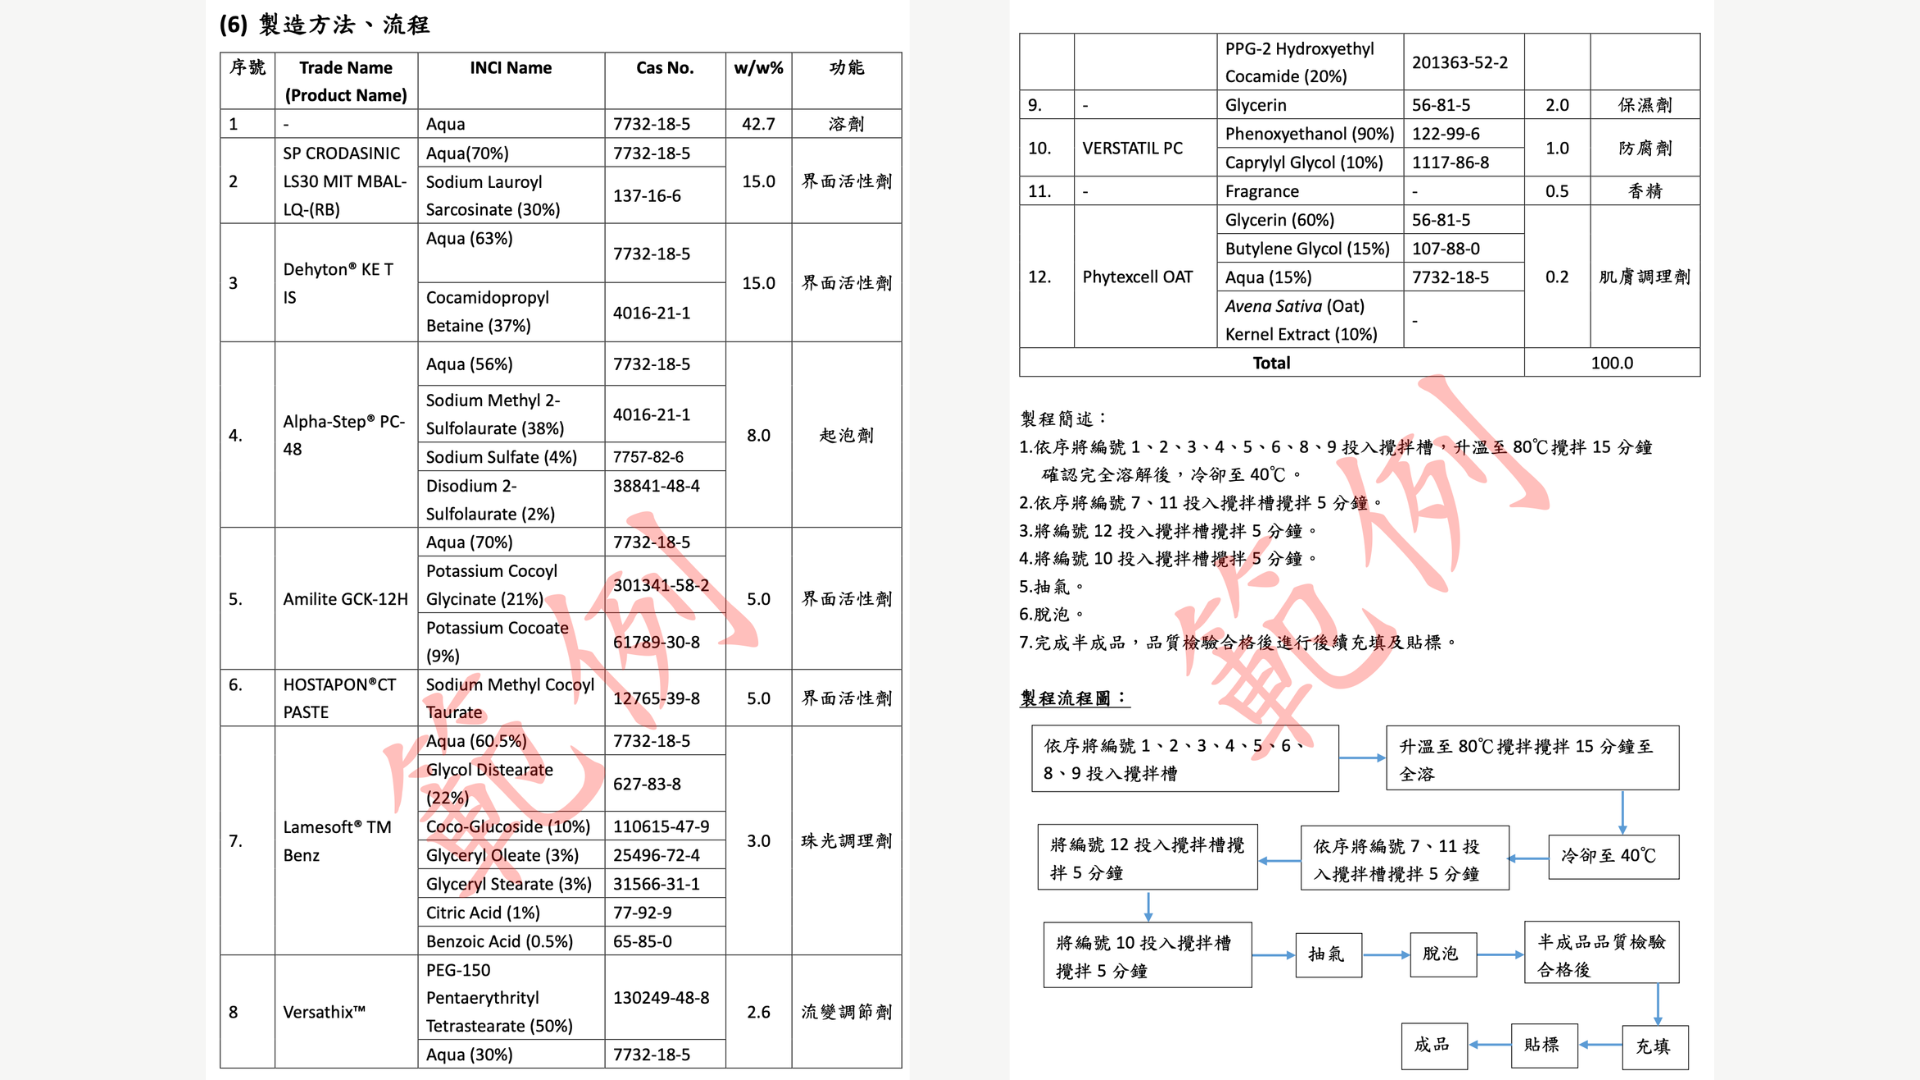
Task: Click the '製程流程圖：' heading
Action: tap(1074, 698)
